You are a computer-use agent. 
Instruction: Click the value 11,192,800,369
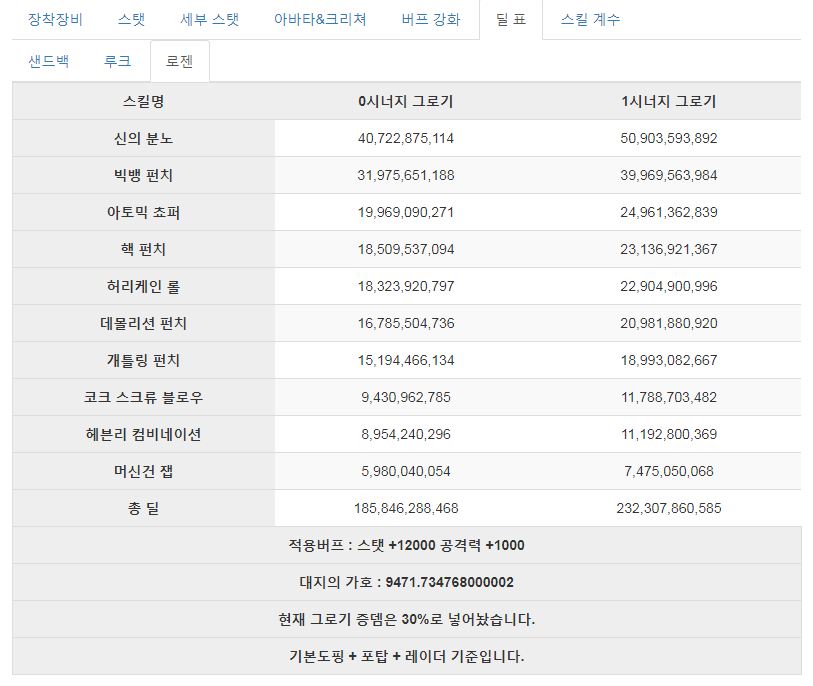point(669,435)
